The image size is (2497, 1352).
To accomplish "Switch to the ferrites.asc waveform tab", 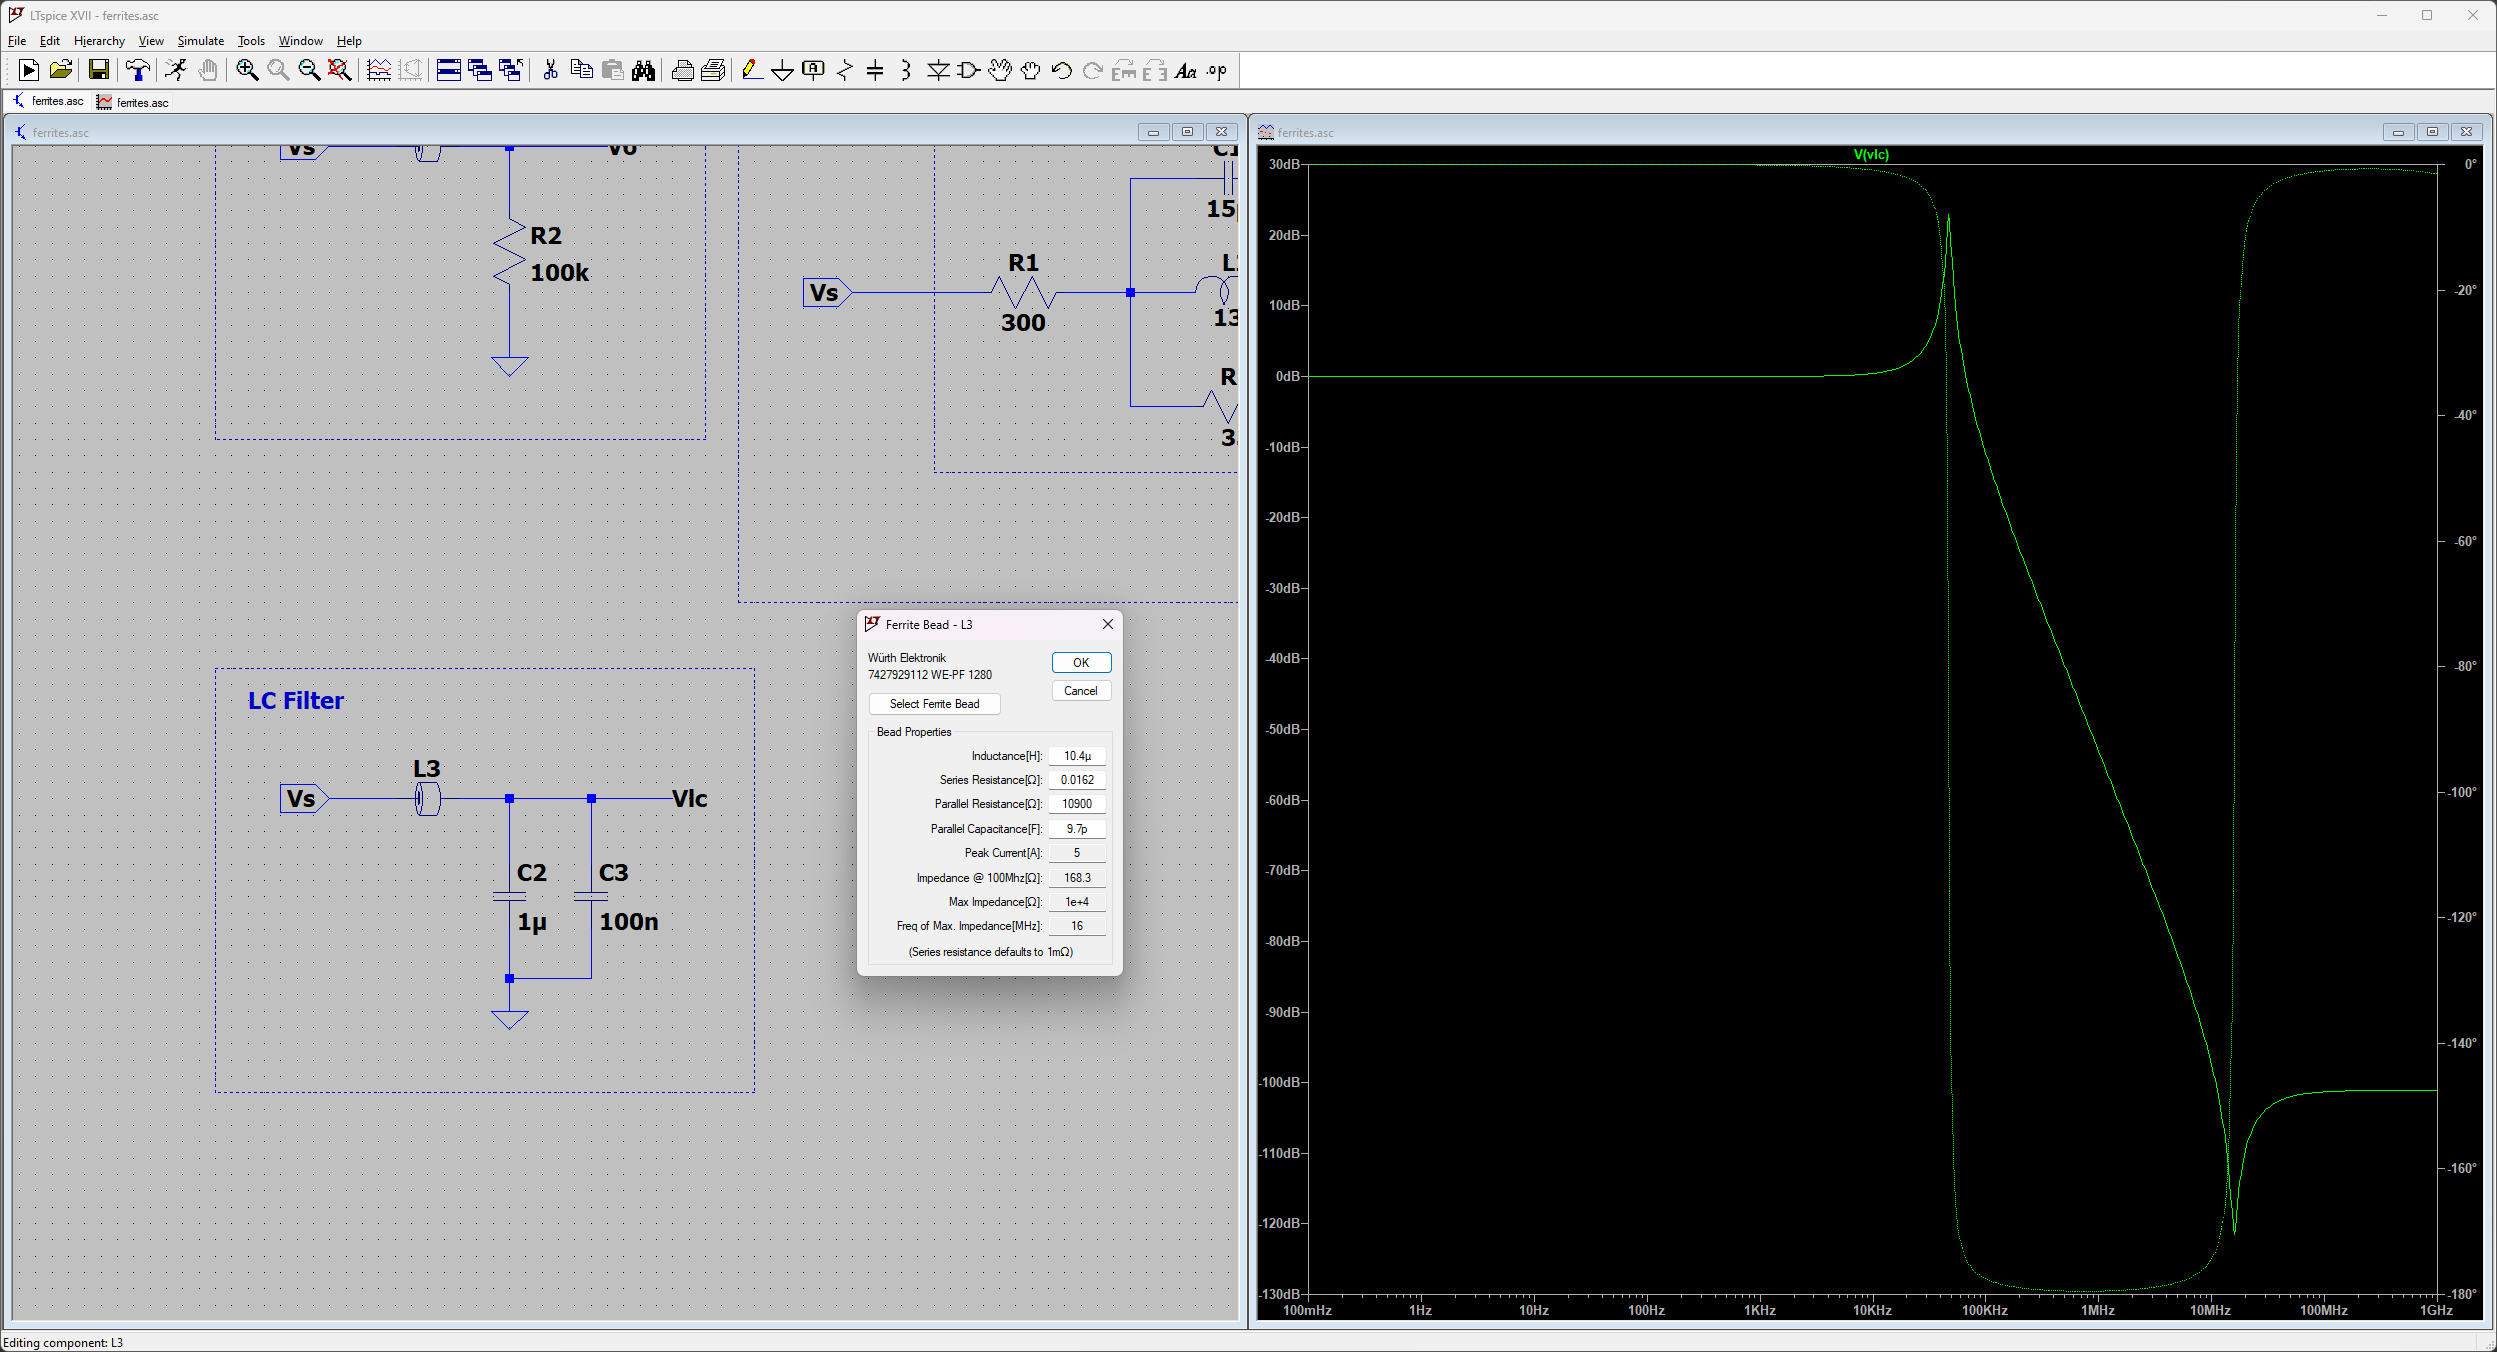I will click(133, 102).
